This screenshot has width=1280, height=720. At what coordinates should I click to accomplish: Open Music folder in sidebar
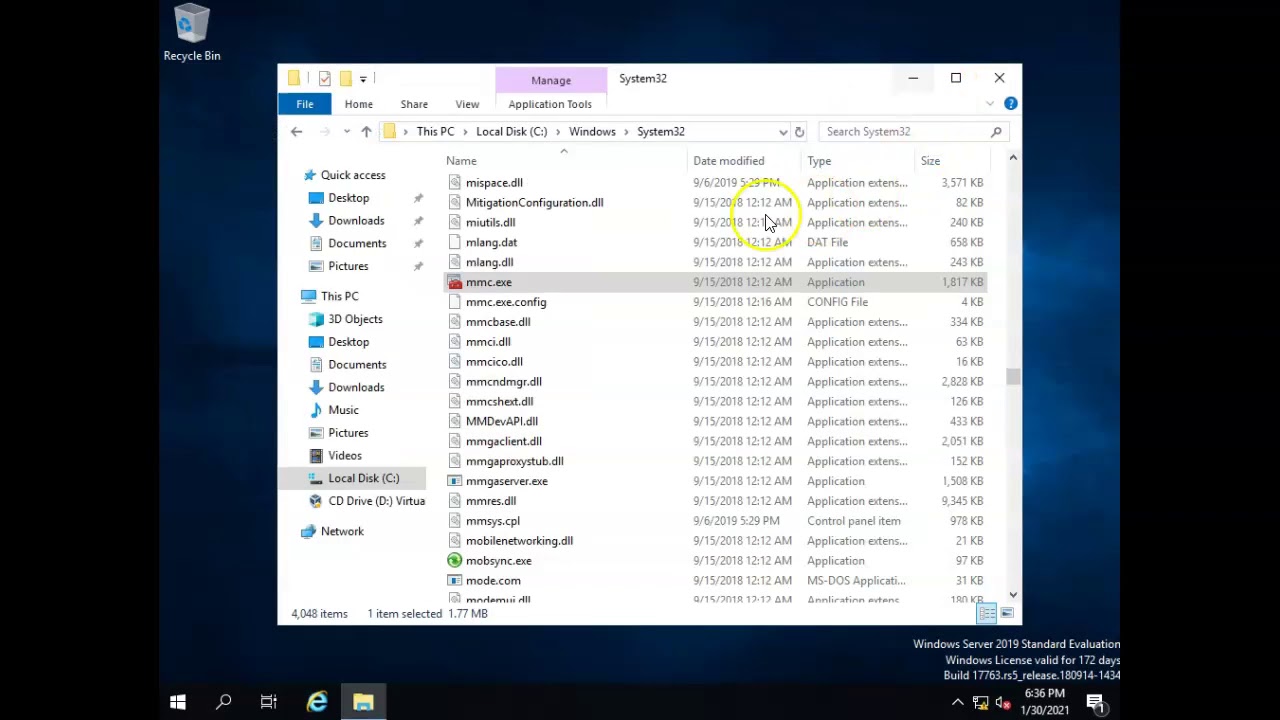coord(343,410)
